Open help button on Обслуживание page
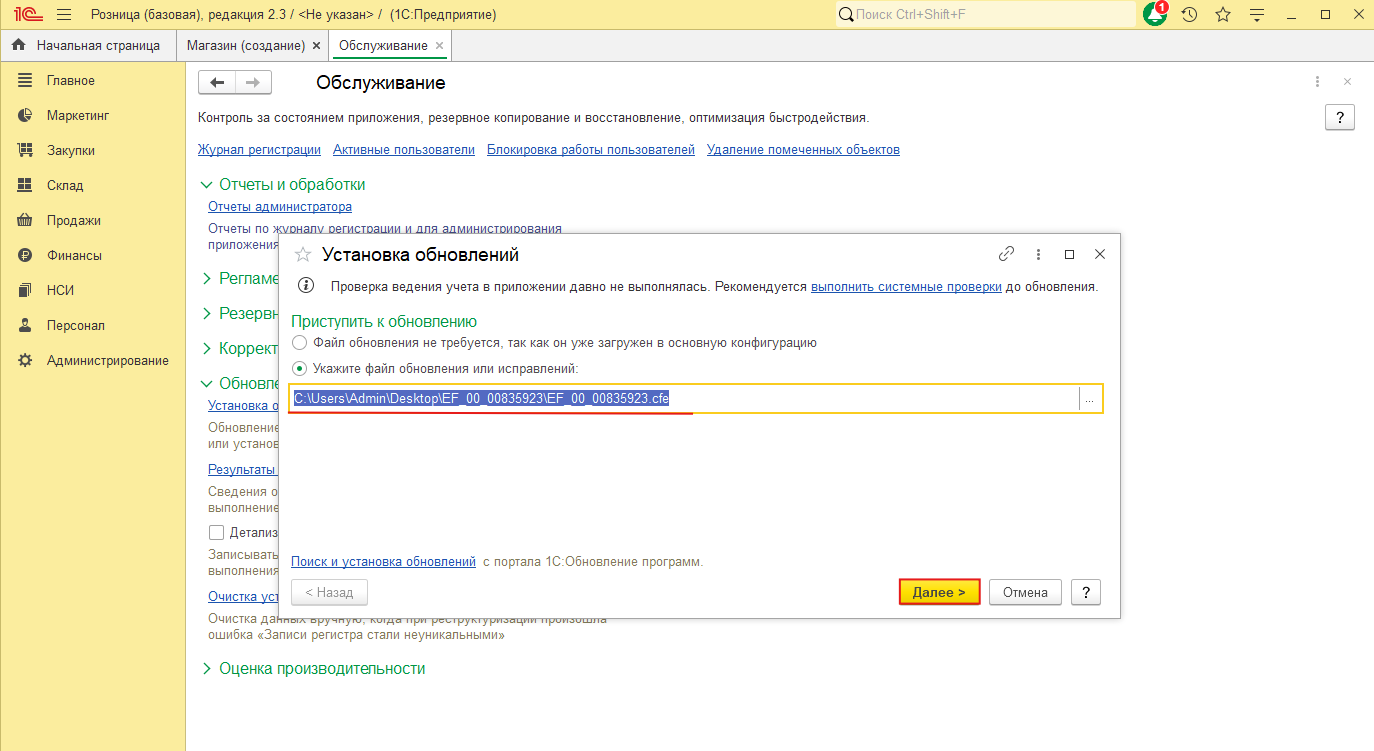Image resolution: width=1374 pixels, height=751 pixels. (x=1339, y=117)
